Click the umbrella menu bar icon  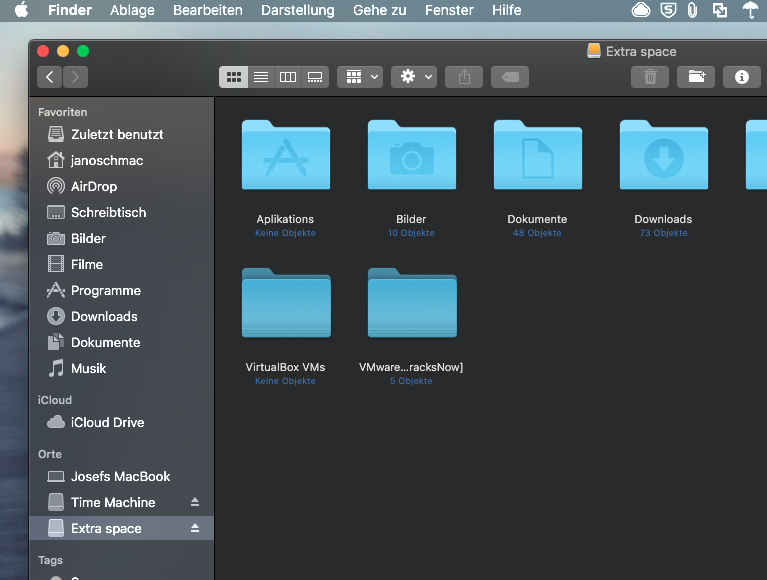point(750,10)
